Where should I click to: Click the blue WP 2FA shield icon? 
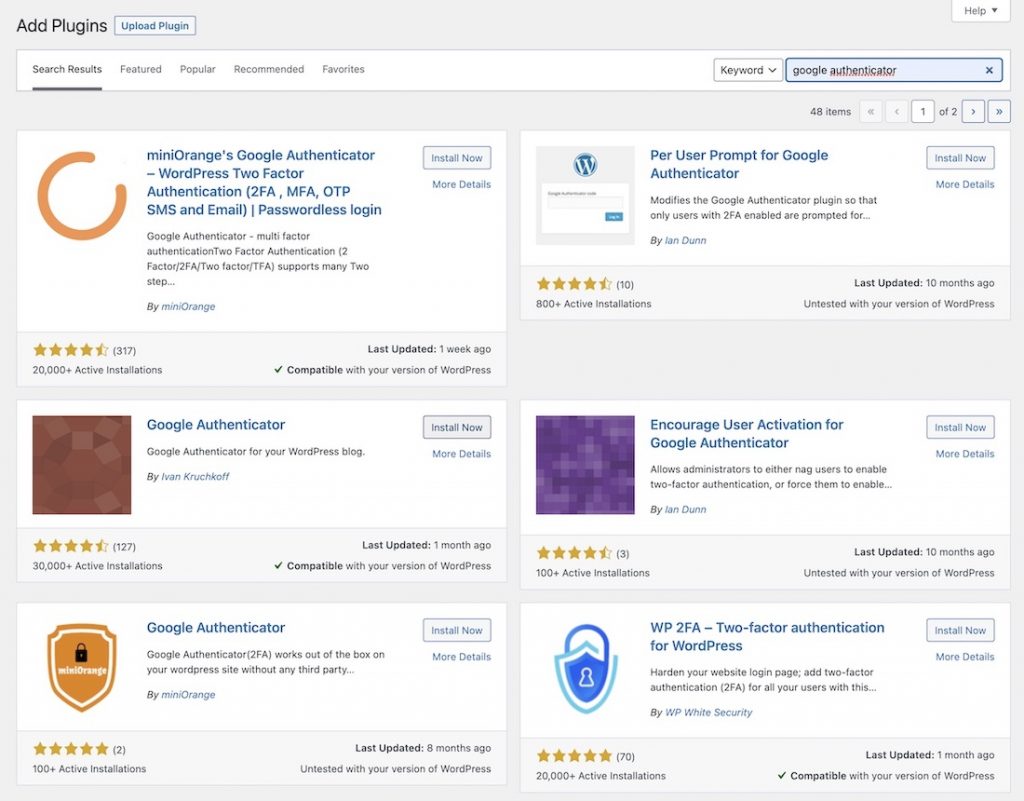tap(585, 668)
